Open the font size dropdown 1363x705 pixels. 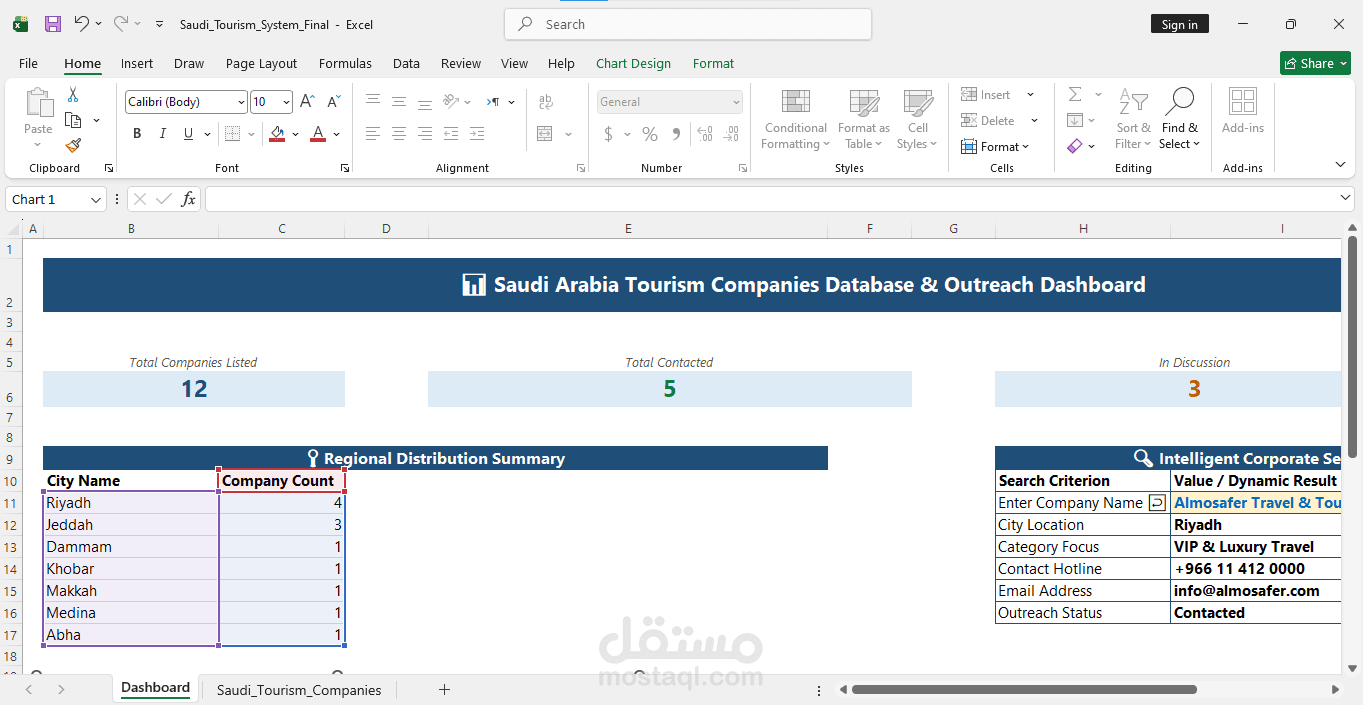tap(287, 102)
